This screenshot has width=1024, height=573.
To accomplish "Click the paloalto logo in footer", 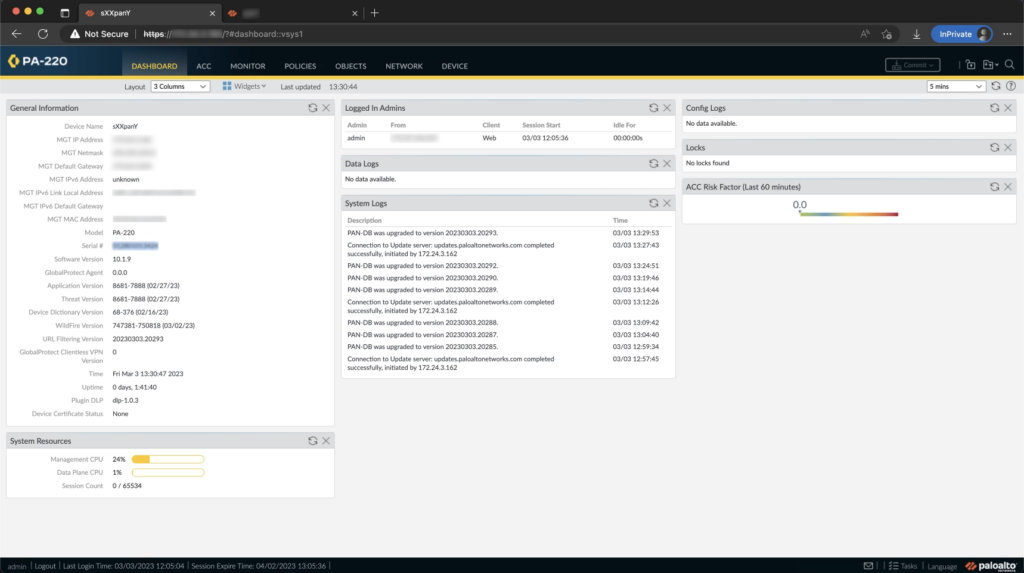I will point(991,566).
